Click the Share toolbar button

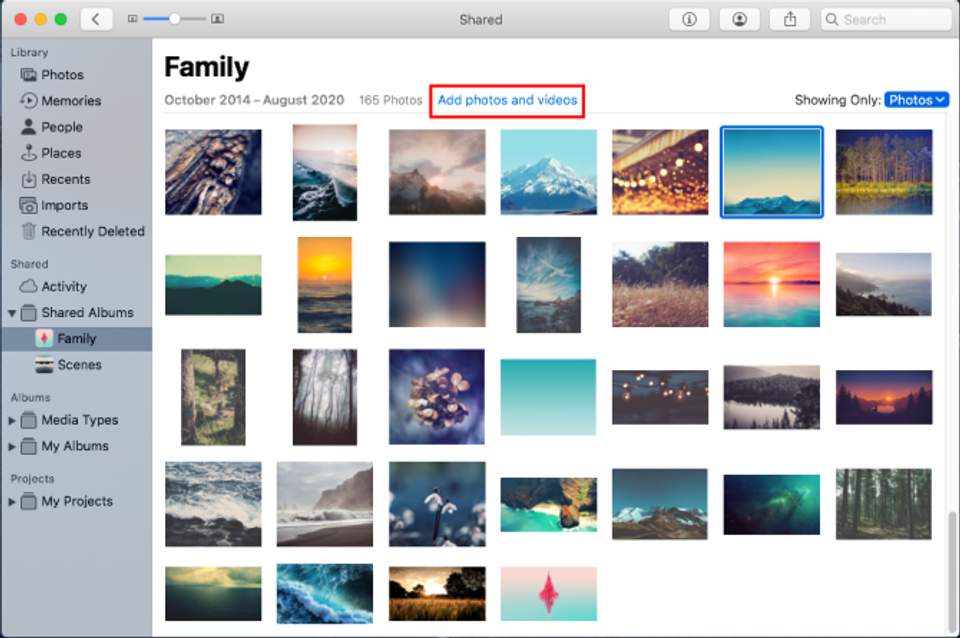[790, 20]
